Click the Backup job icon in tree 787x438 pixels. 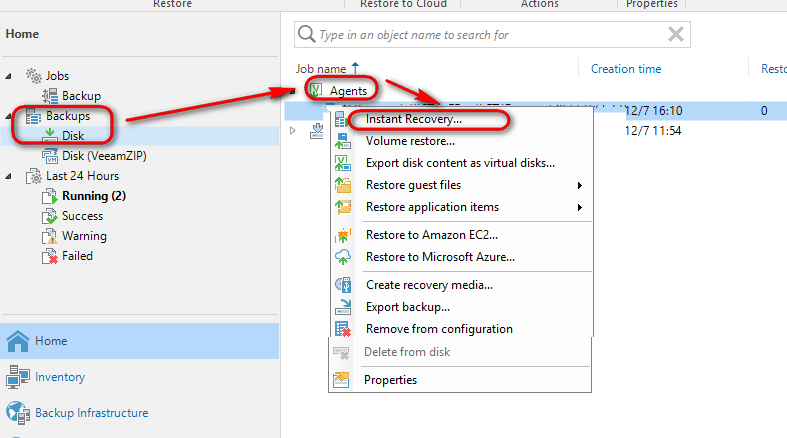point(50,96)
